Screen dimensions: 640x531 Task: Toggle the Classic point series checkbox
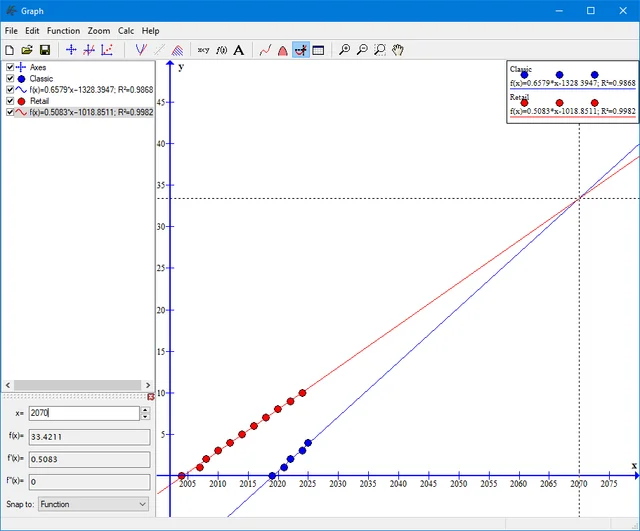coord(10,78)
